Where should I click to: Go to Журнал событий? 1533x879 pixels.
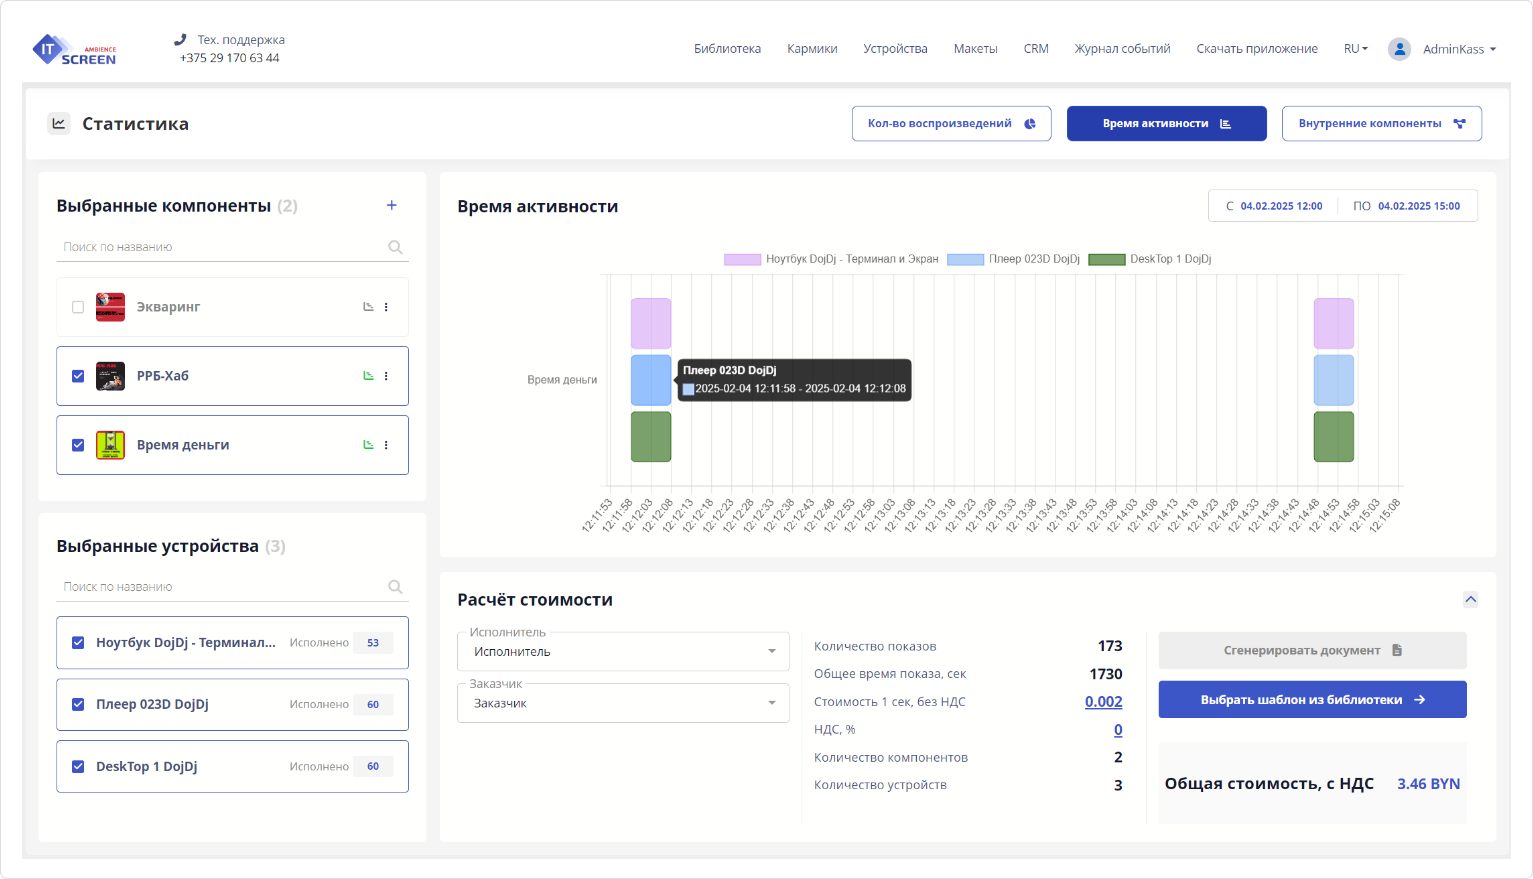[1122, 49]
